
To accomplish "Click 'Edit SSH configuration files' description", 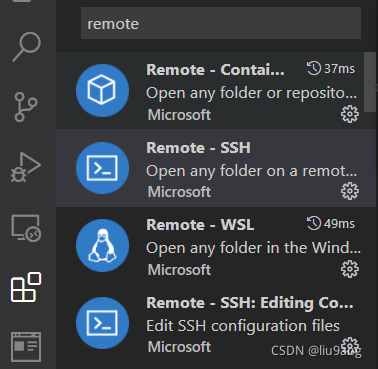I will pyautogui.click(x=243, y=326).
